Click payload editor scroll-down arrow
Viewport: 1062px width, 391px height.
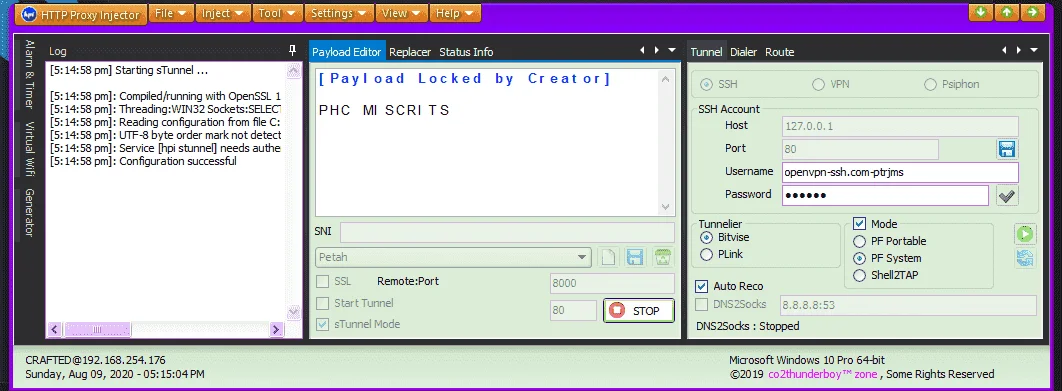pyautogui.click(x=665, y=207)
